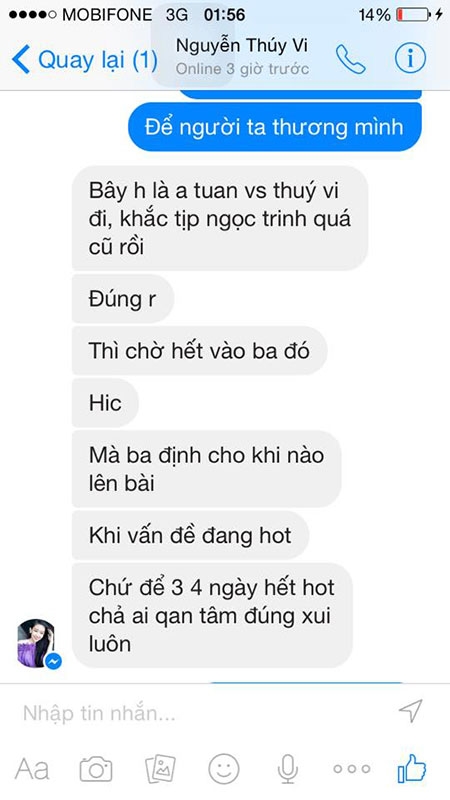450x800 pixels.
Task: Tap the microphone voice message icon
Action: click(288, 769)
